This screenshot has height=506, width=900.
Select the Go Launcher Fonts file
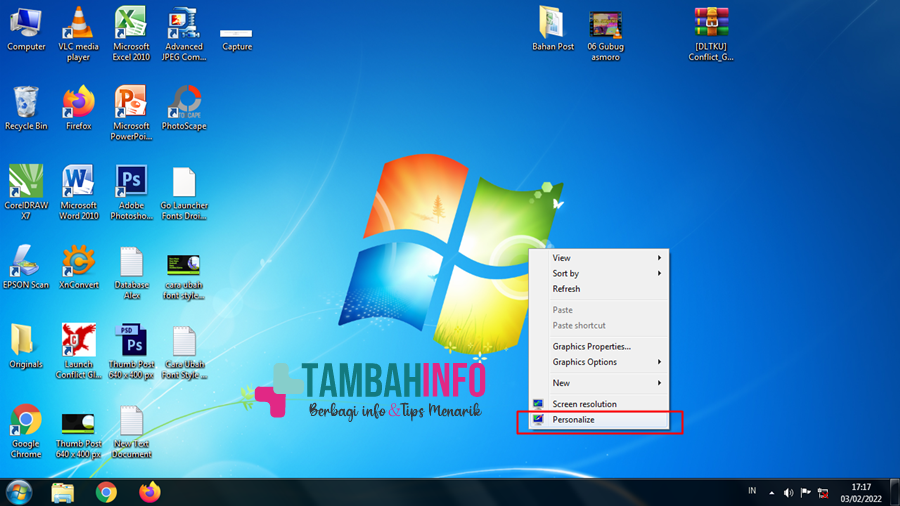point(184,193)
